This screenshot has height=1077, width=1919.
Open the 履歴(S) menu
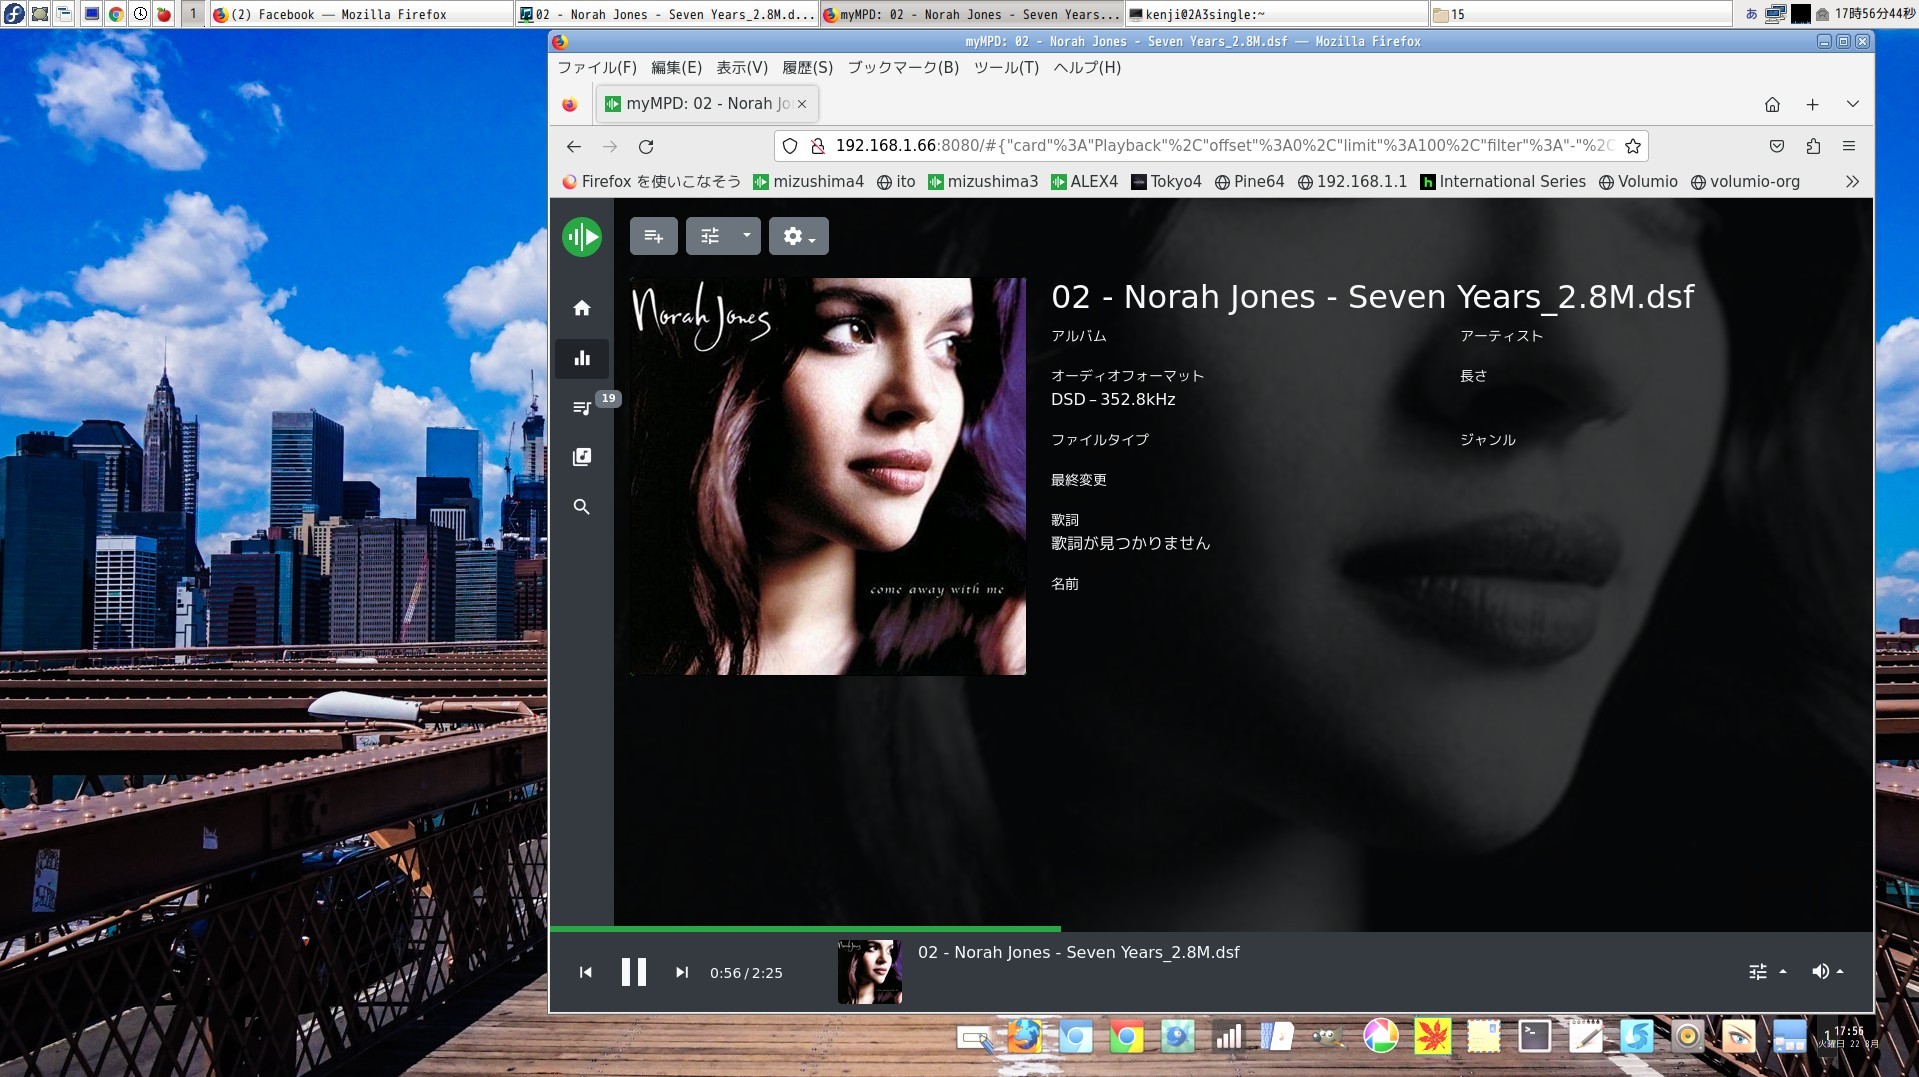coord(807,68)
